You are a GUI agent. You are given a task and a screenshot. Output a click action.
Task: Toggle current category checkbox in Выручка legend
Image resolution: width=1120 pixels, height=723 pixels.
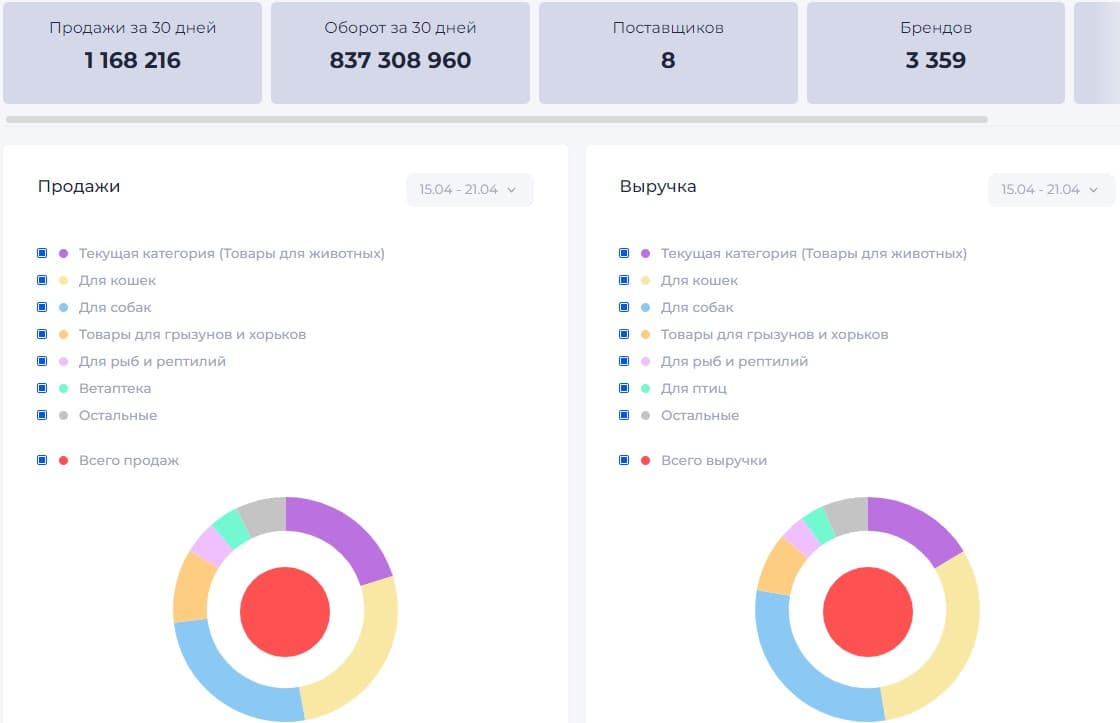624,254
